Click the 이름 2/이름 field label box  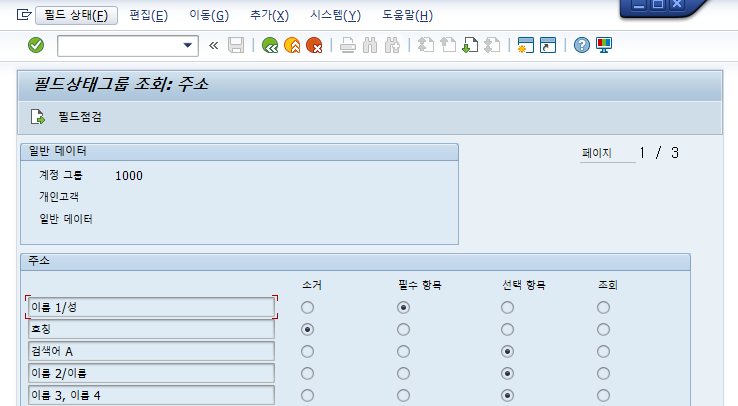(x=152, y=374)
